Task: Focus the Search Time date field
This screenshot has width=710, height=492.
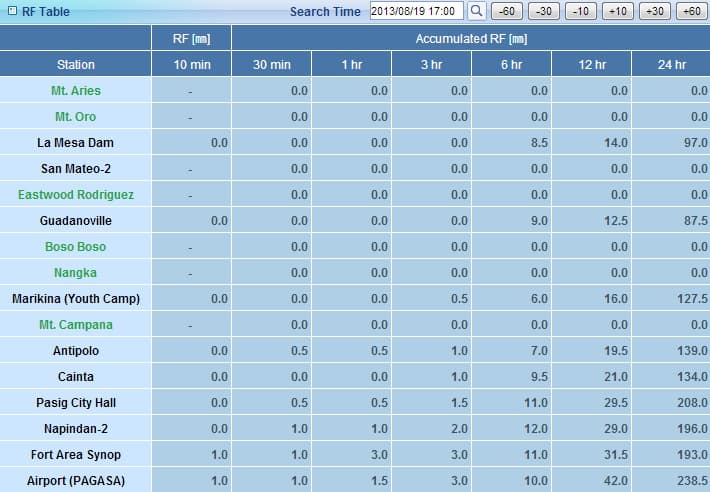Action: tap(416, 12)
